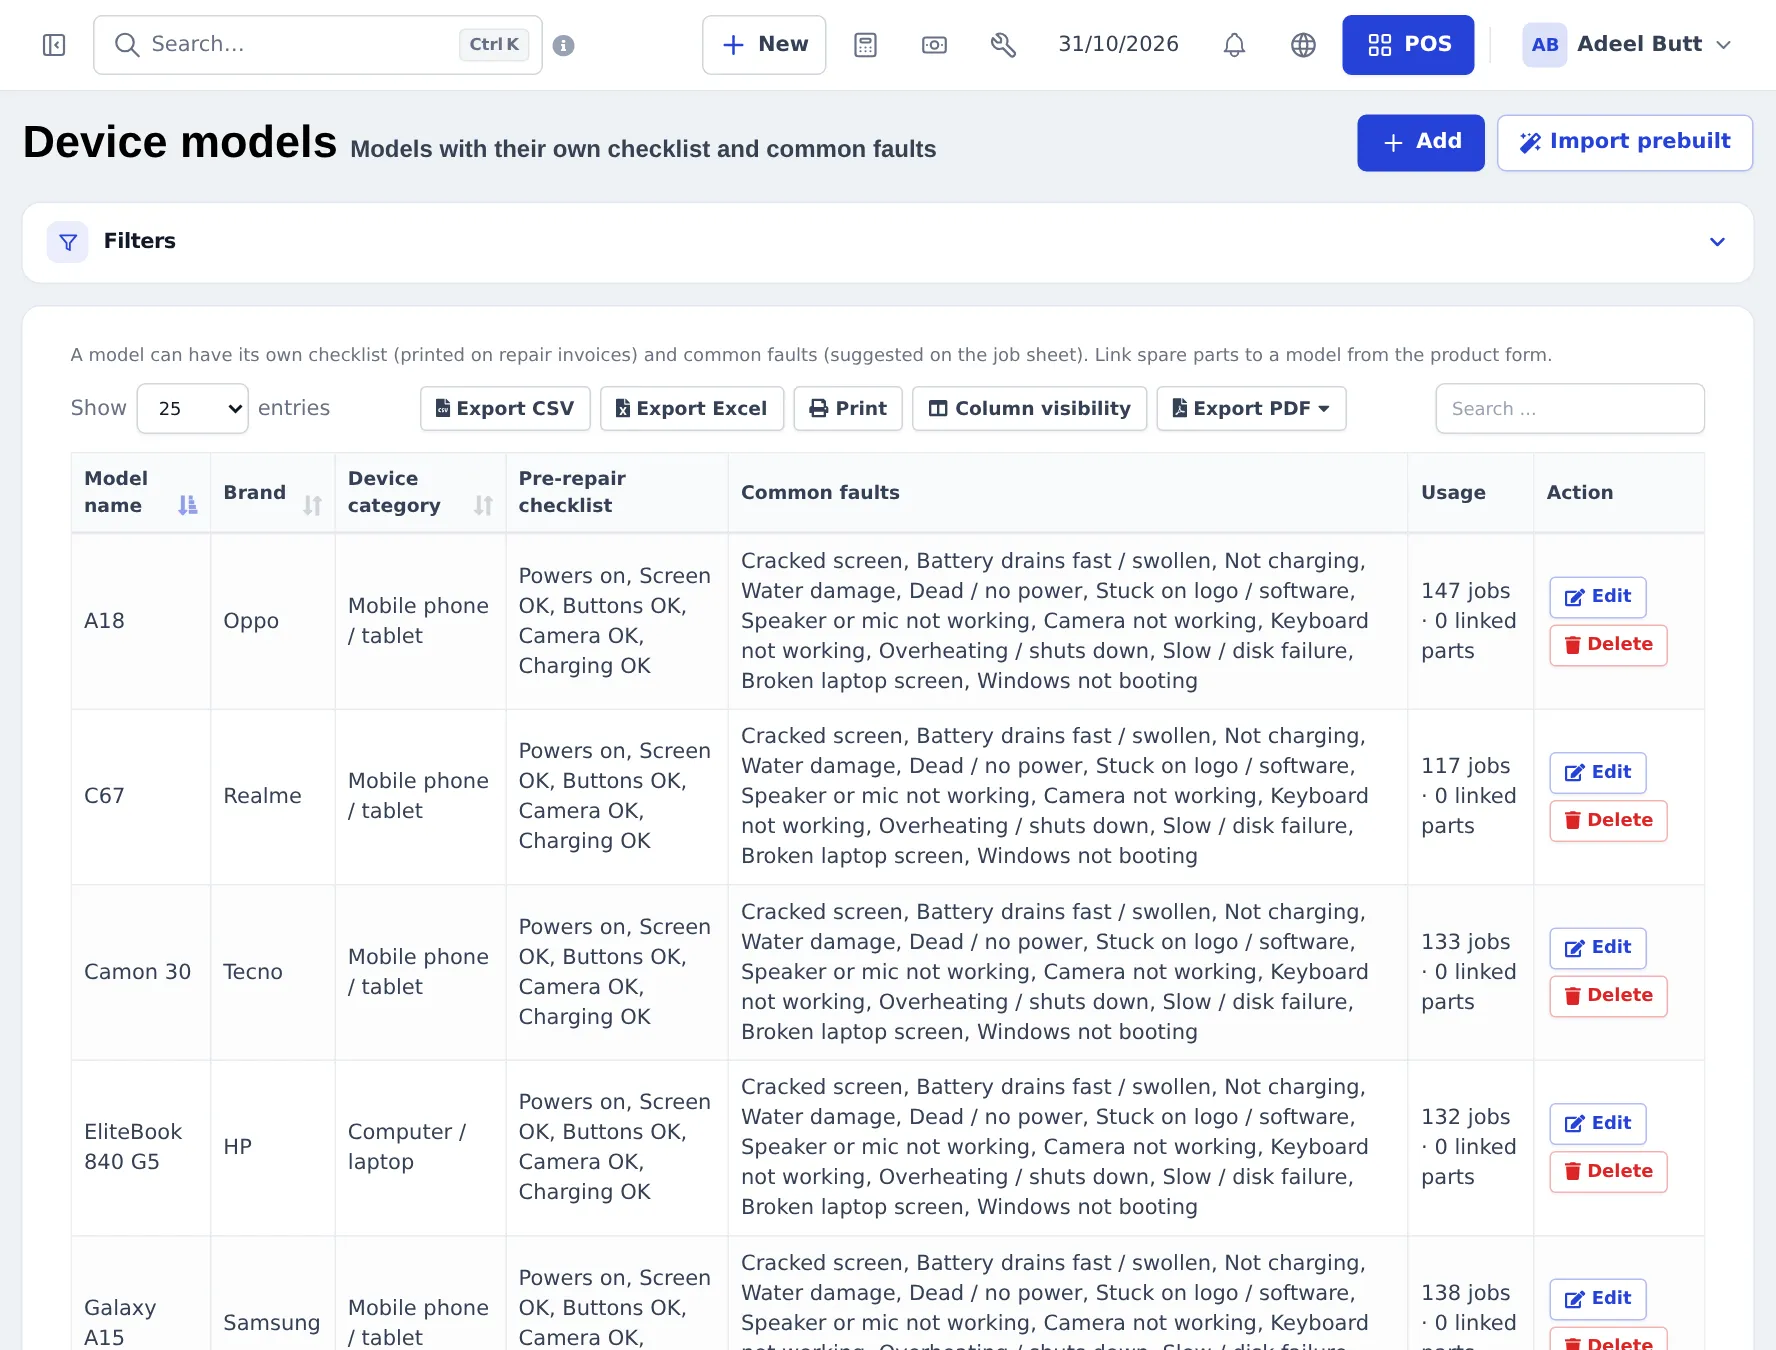Image resolution: width=1776 pixels, height=1350 pixels.
Task: Focus the top global search field
Action: pyautogui.click(x=318, y=45)
